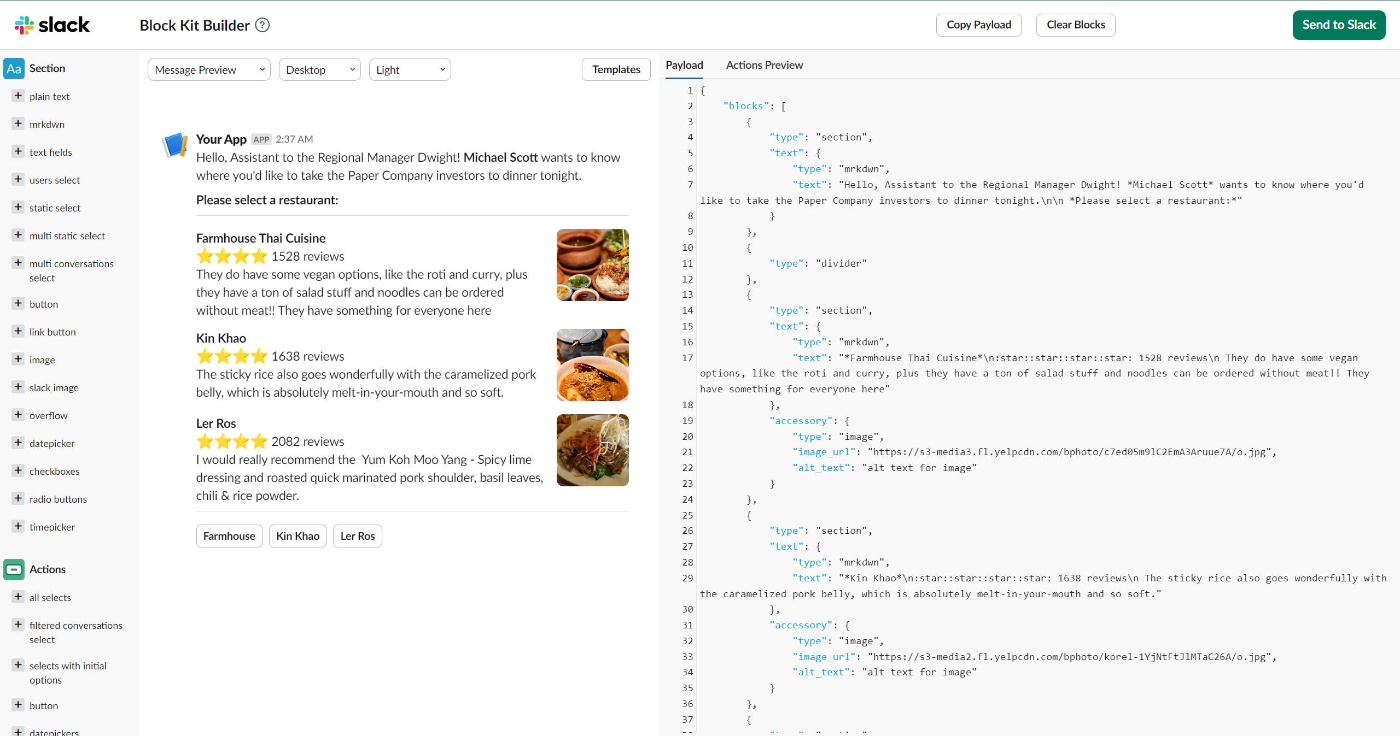Viewport: 1400px width, 736px height.
Task: Click the Farmhouse Thai Cuisine food thumbnail
Action: pos(593,265)
